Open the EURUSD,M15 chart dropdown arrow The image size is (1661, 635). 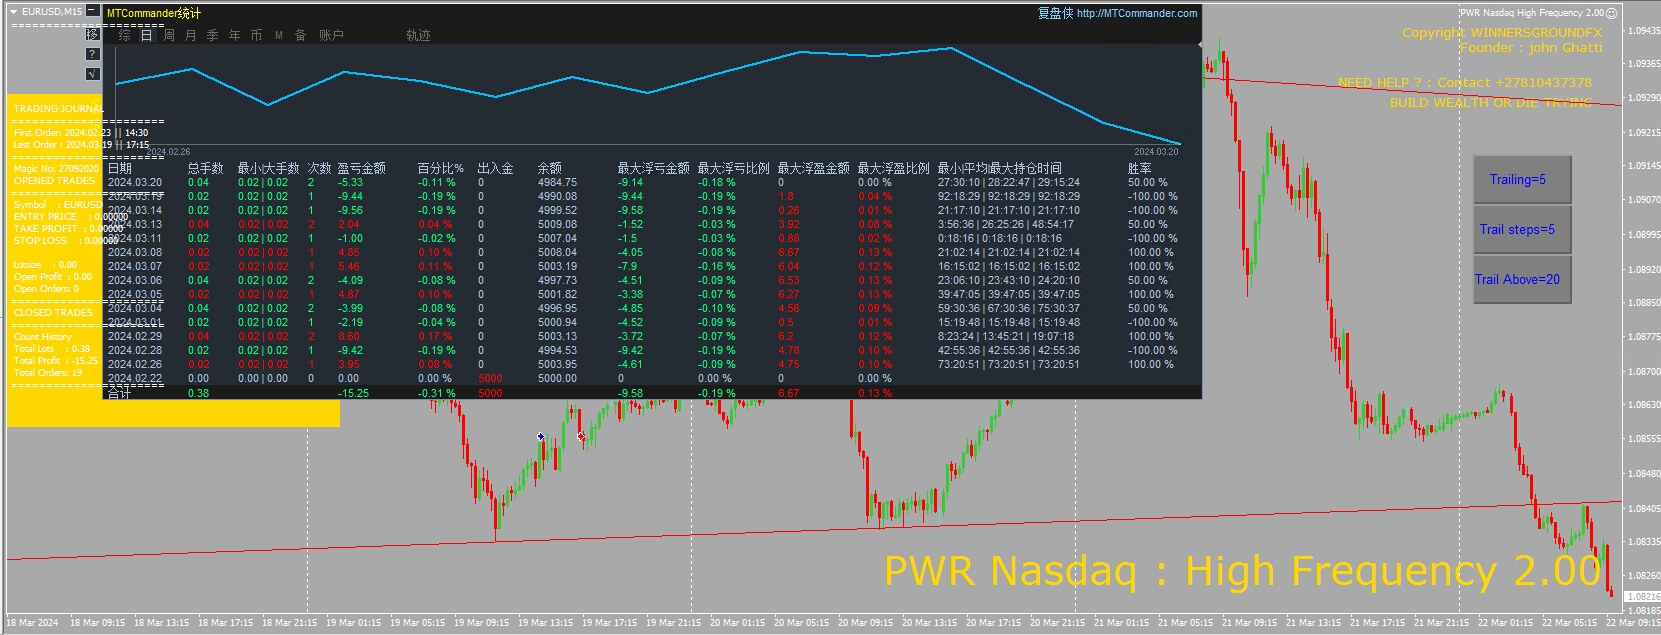14,12
